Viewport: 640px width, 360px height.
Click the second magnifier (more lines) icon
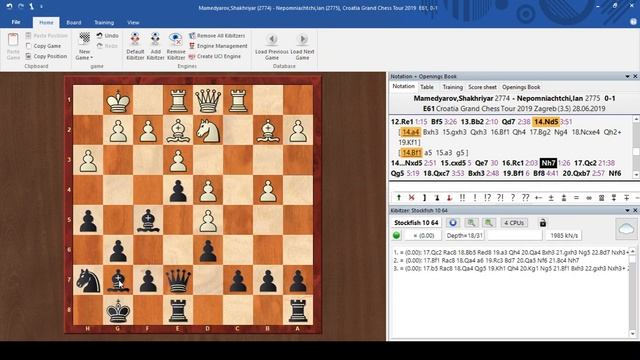[489, 223]
